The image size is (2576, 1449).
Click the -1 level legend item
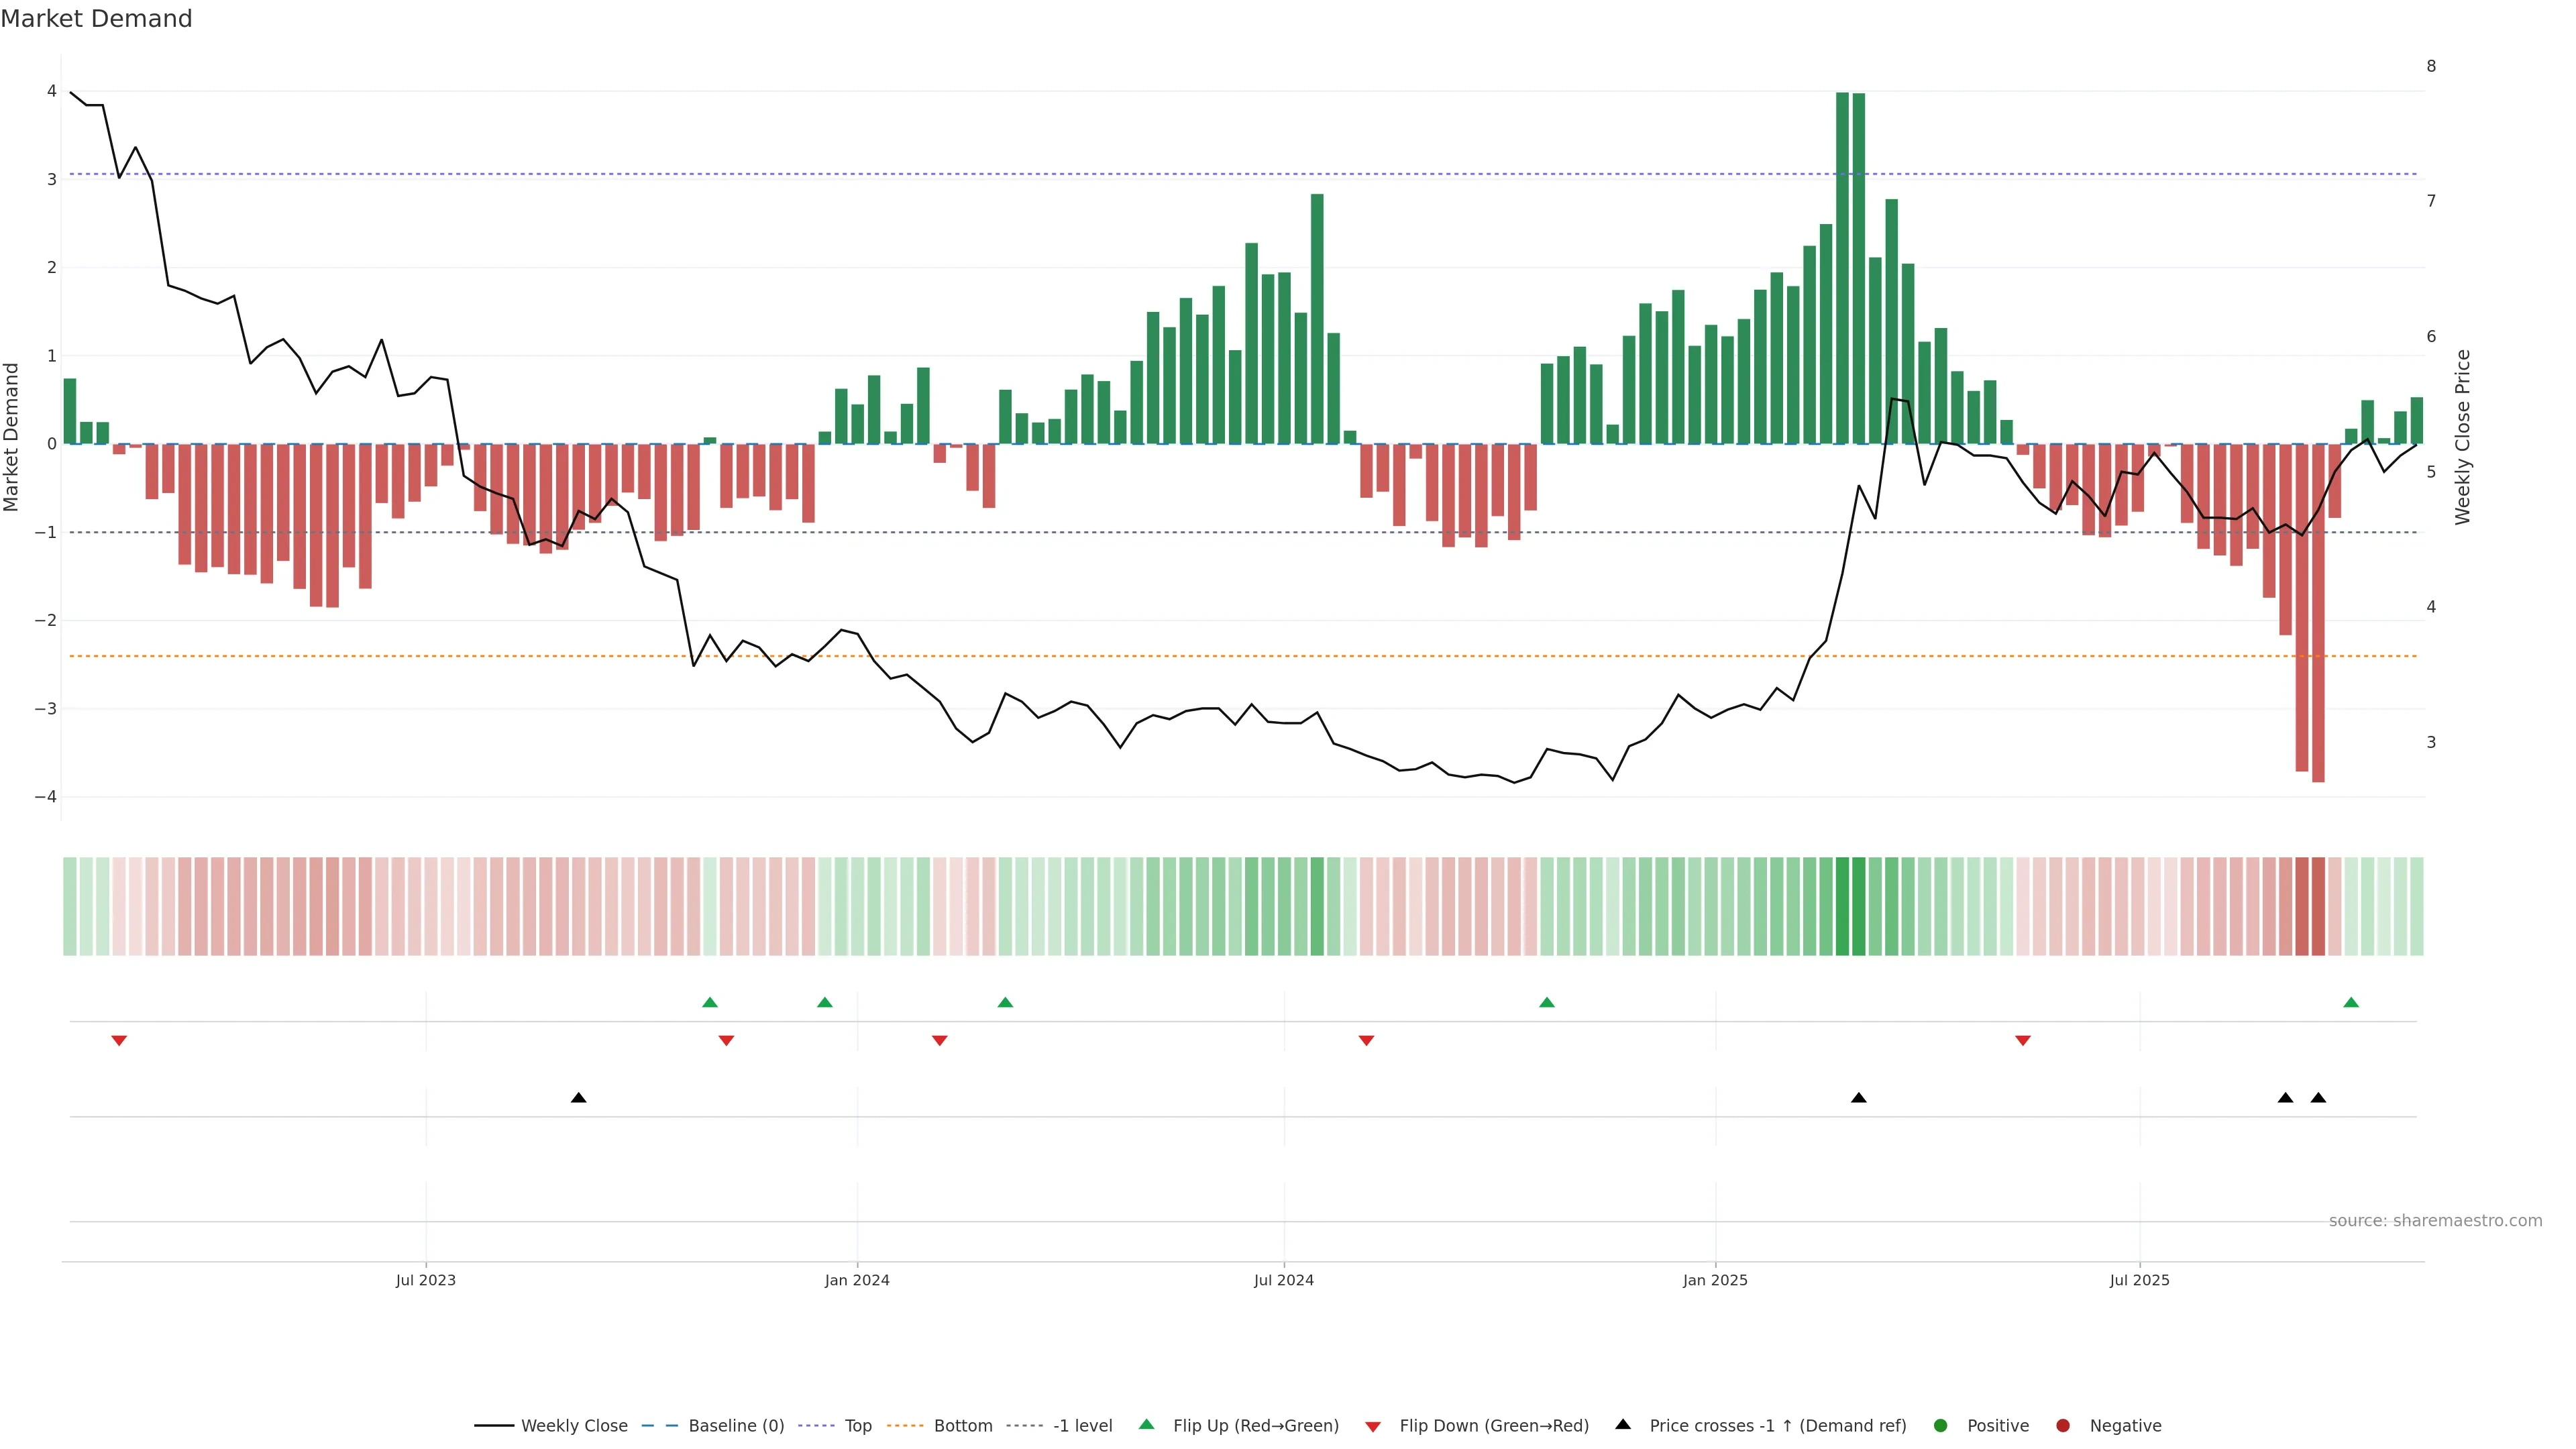[1082, 1426]
